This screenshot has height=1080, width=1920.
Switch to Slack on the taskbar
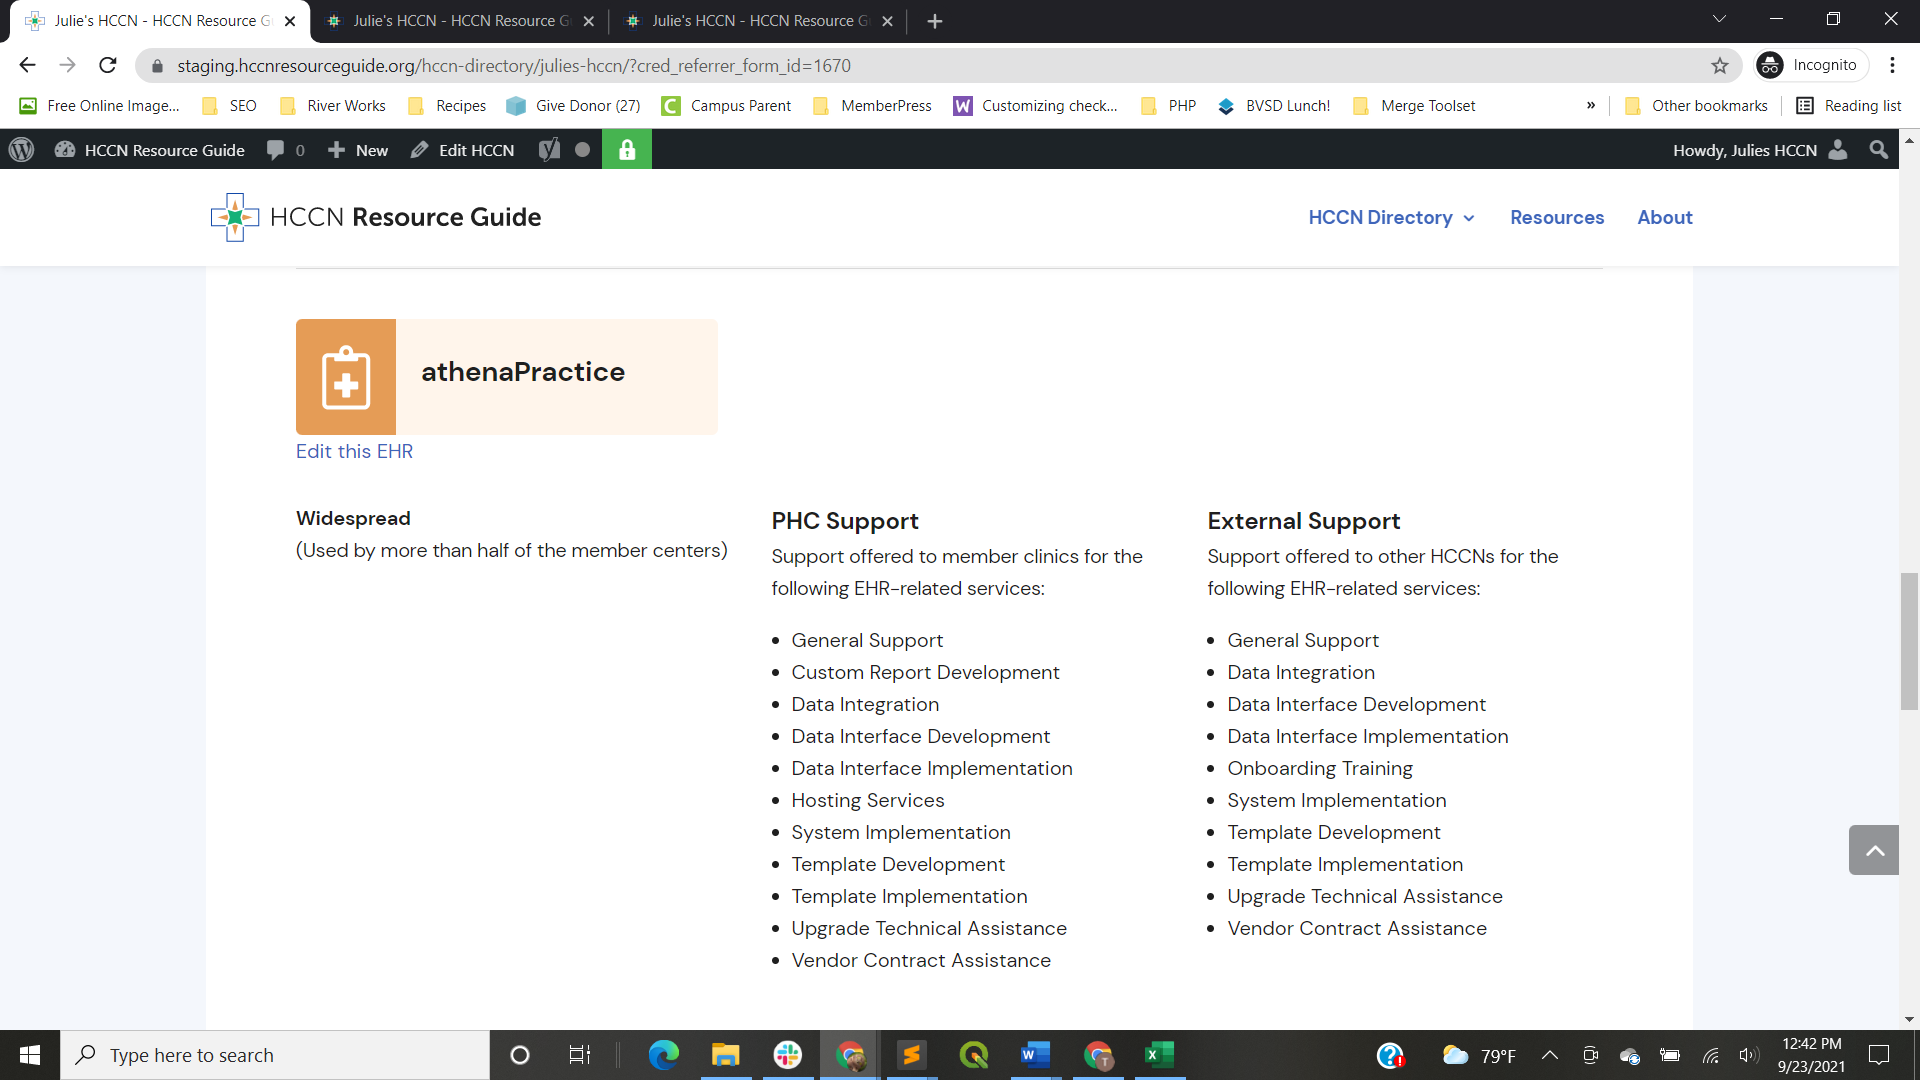[x=788, y=1055]
